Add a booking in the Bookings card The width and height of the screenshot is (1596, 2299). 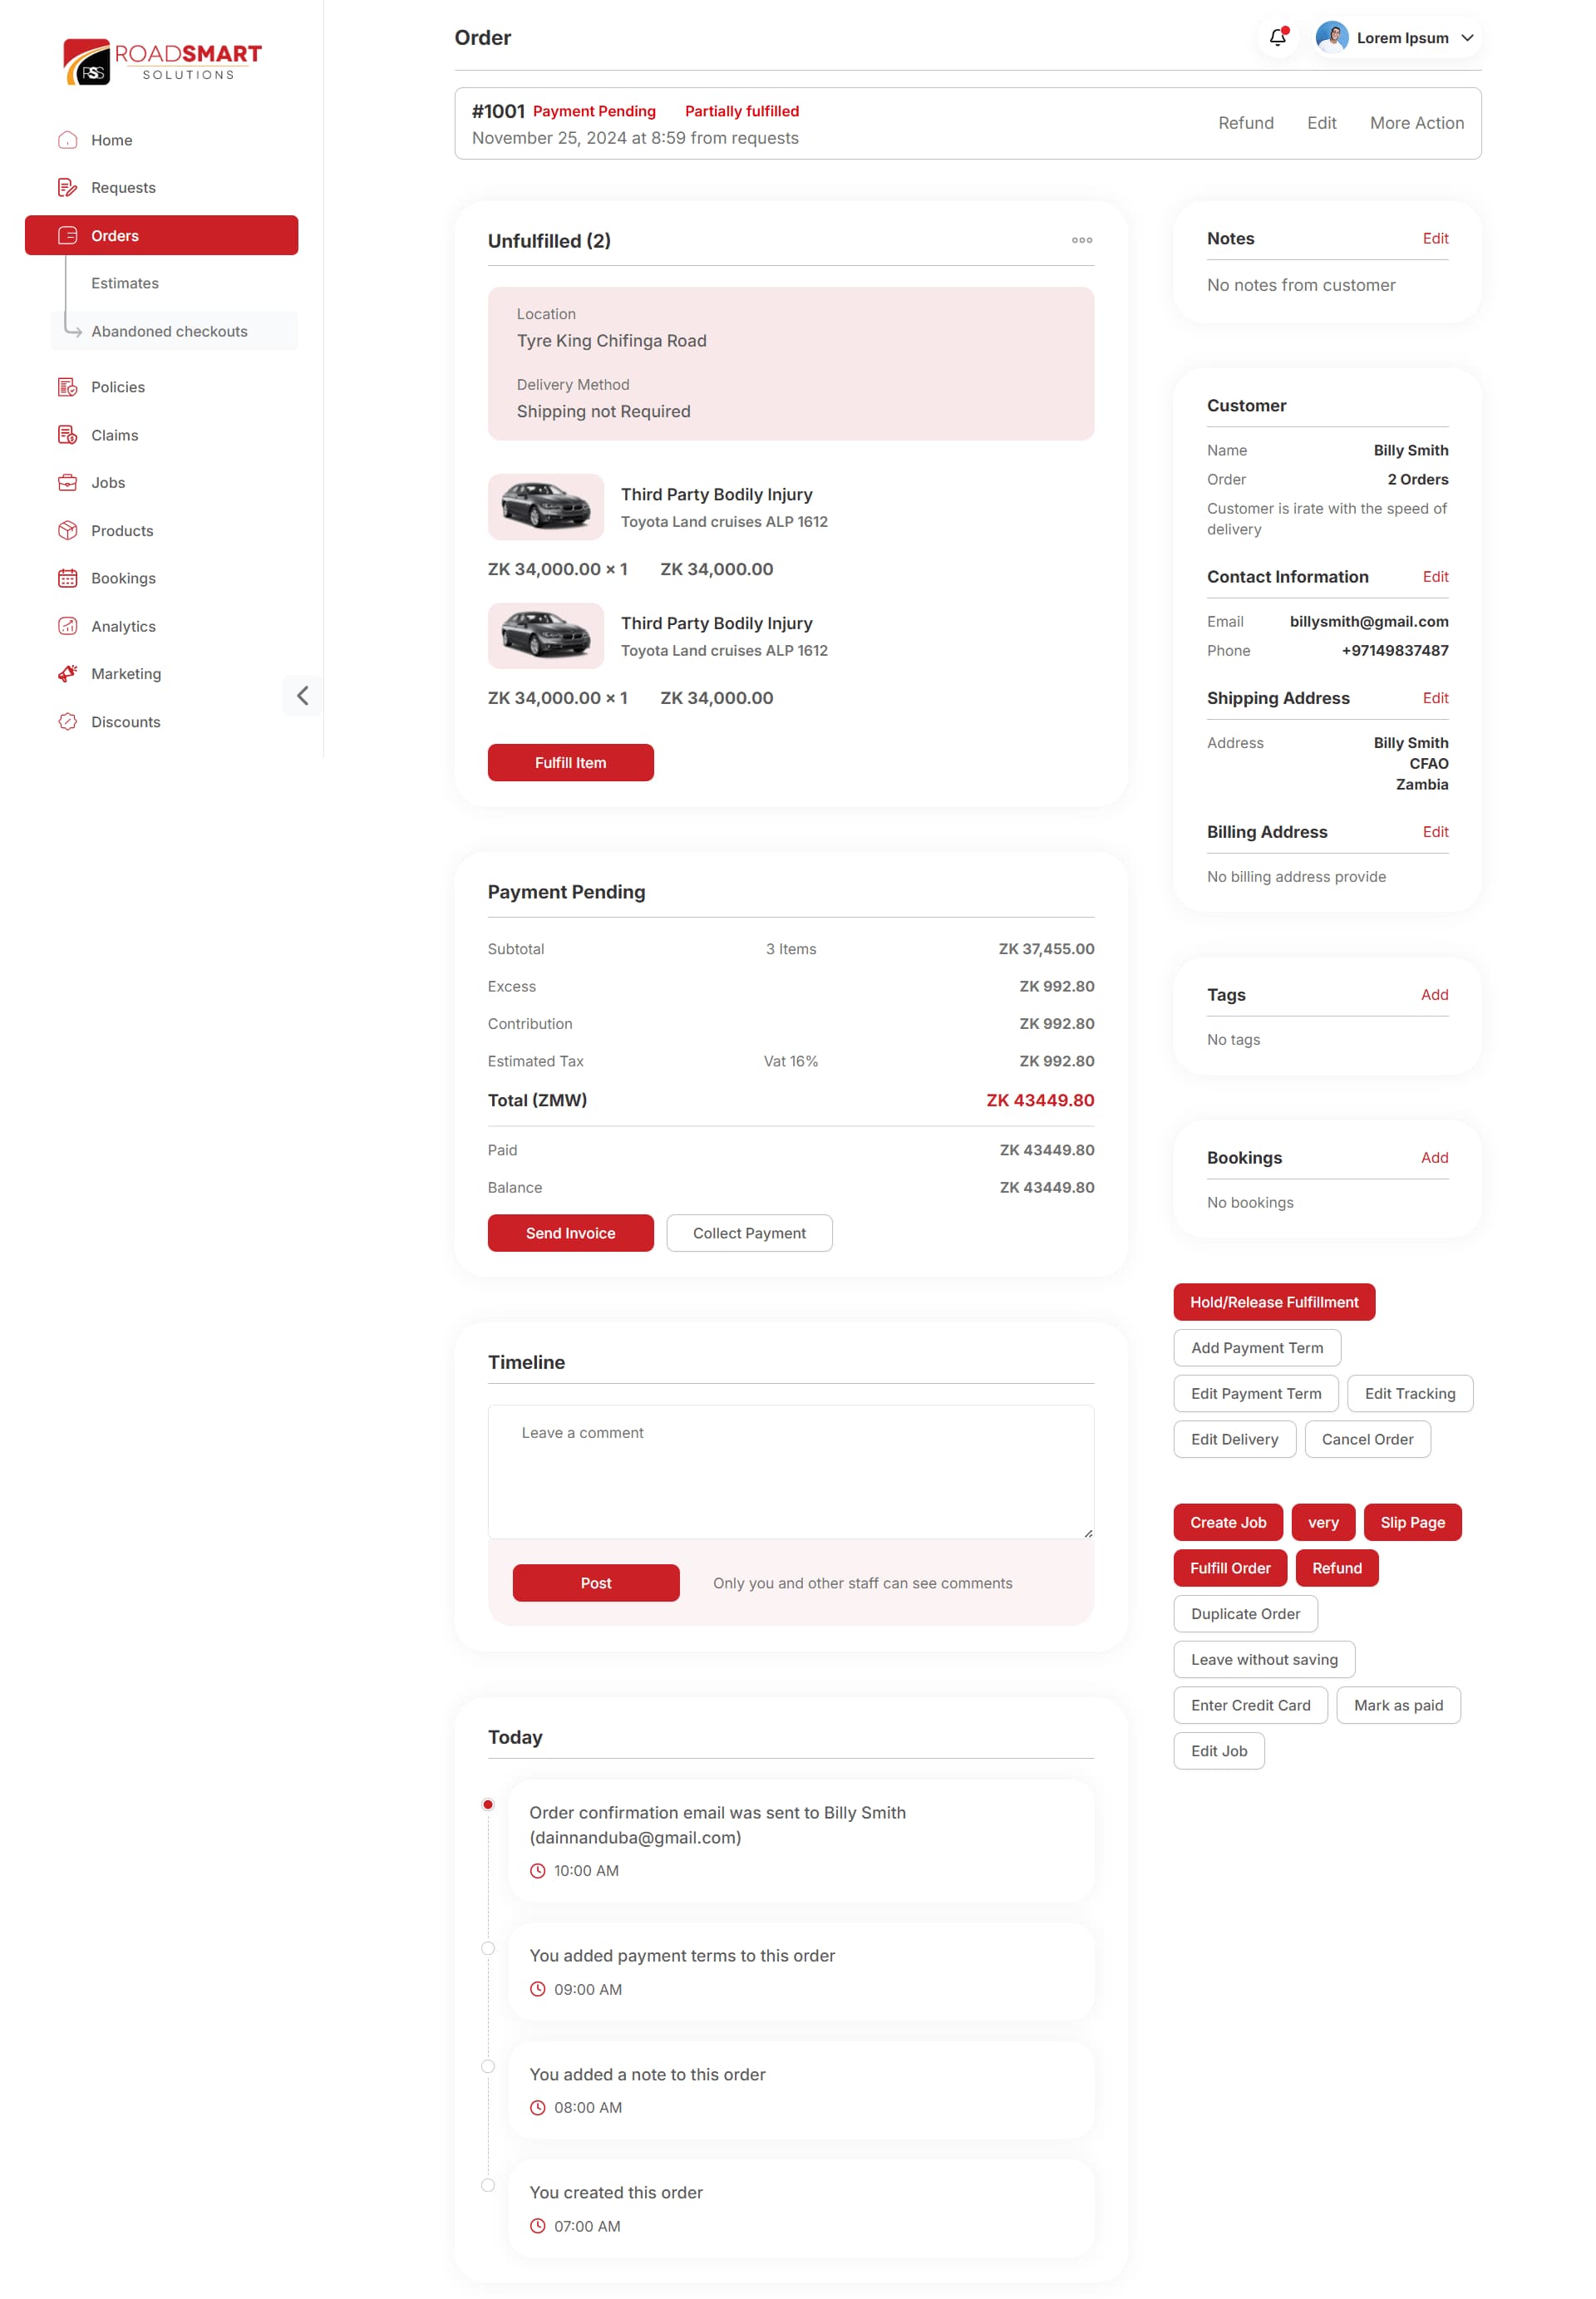[x=1435, y=1158]
